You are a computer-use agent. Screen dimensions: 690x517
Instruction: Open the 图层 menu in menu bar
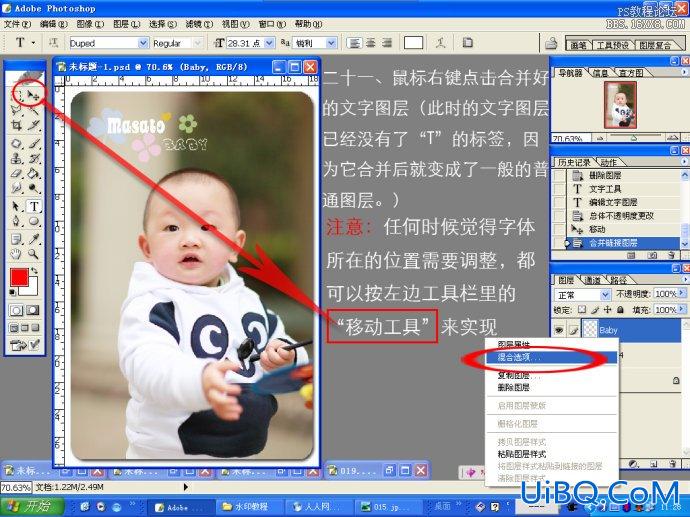click(126, 24)
